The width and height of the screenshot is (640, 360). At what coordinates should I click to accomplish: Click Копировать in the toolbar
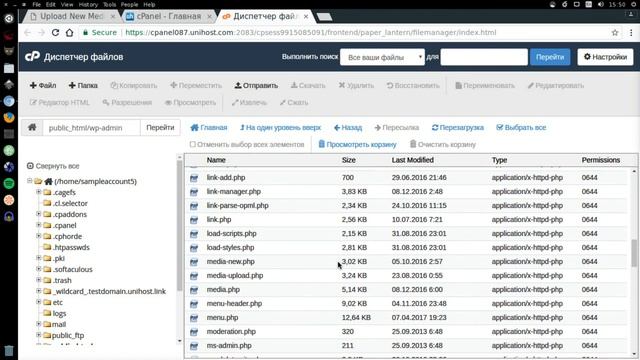click(133, 85)
